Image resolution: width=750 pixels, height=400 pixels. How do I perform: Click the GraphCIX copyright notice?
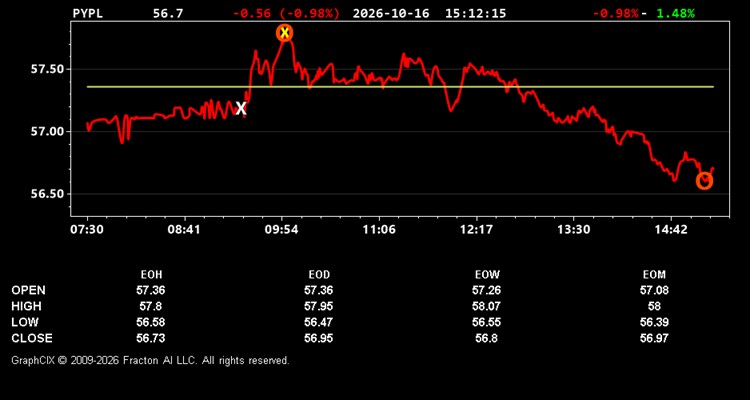tap(150, 360)
